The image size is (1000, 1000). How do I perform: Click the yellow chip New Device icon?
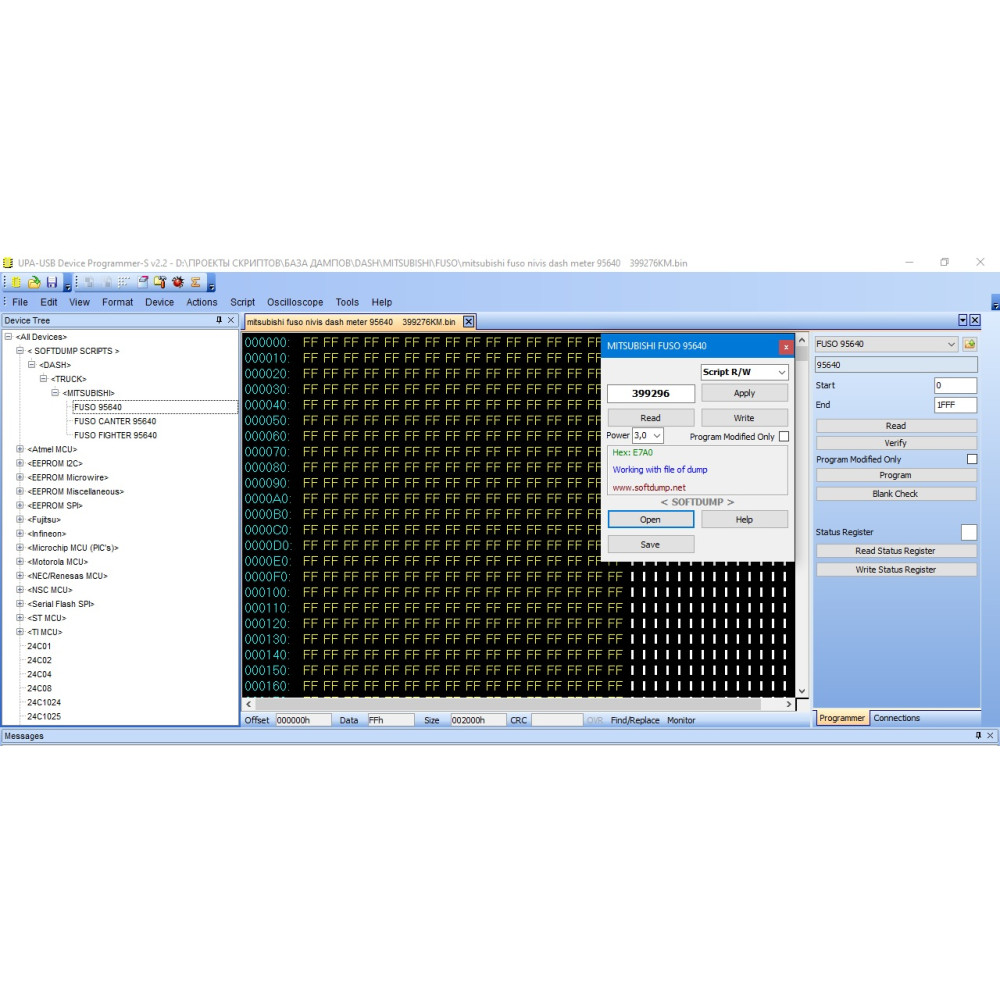(x=16, y=282)
